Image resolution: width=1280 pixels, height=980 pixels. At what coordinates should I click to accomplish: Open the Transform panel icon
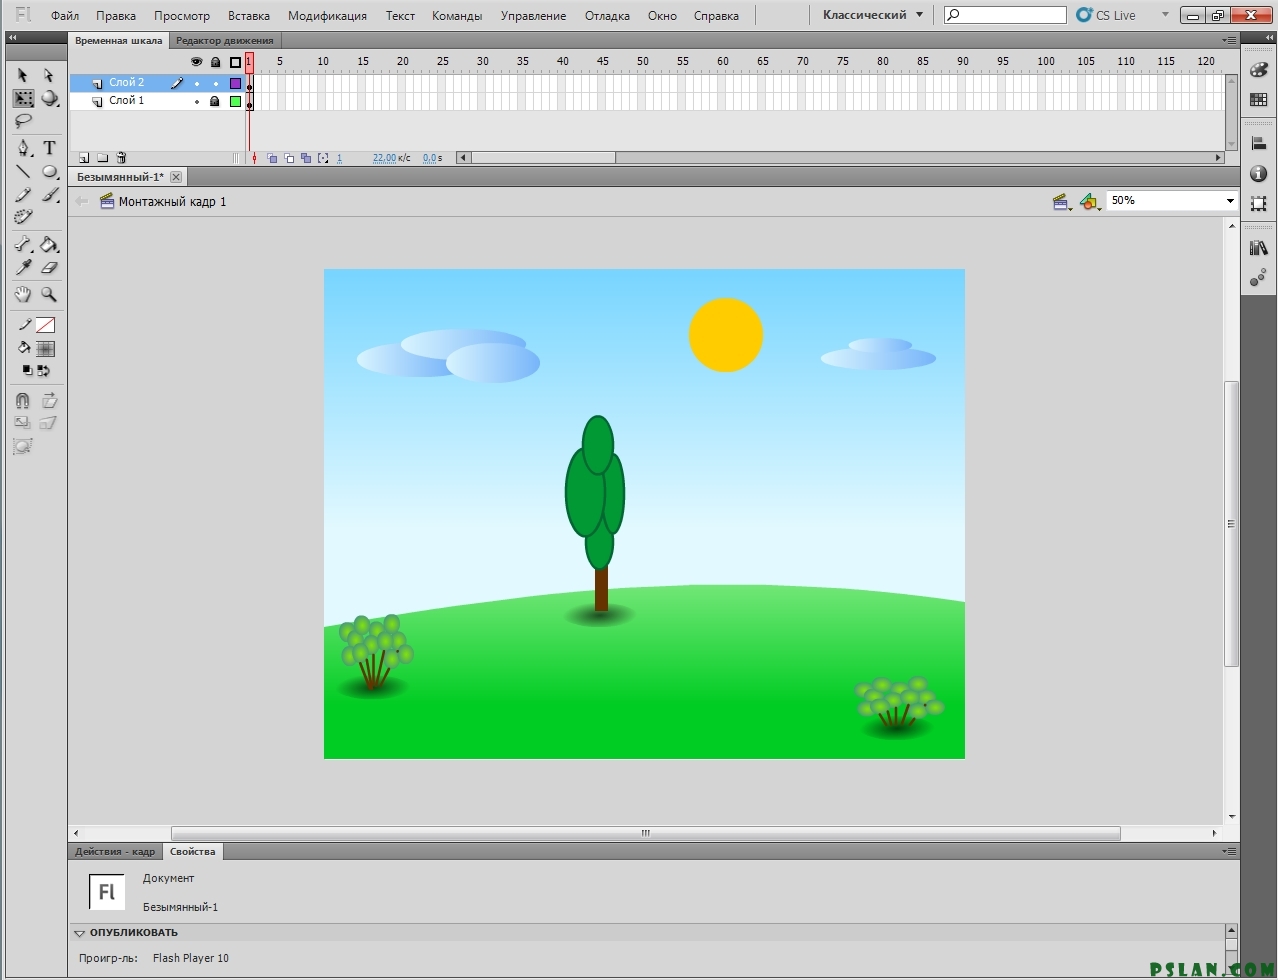point(1259,203)
